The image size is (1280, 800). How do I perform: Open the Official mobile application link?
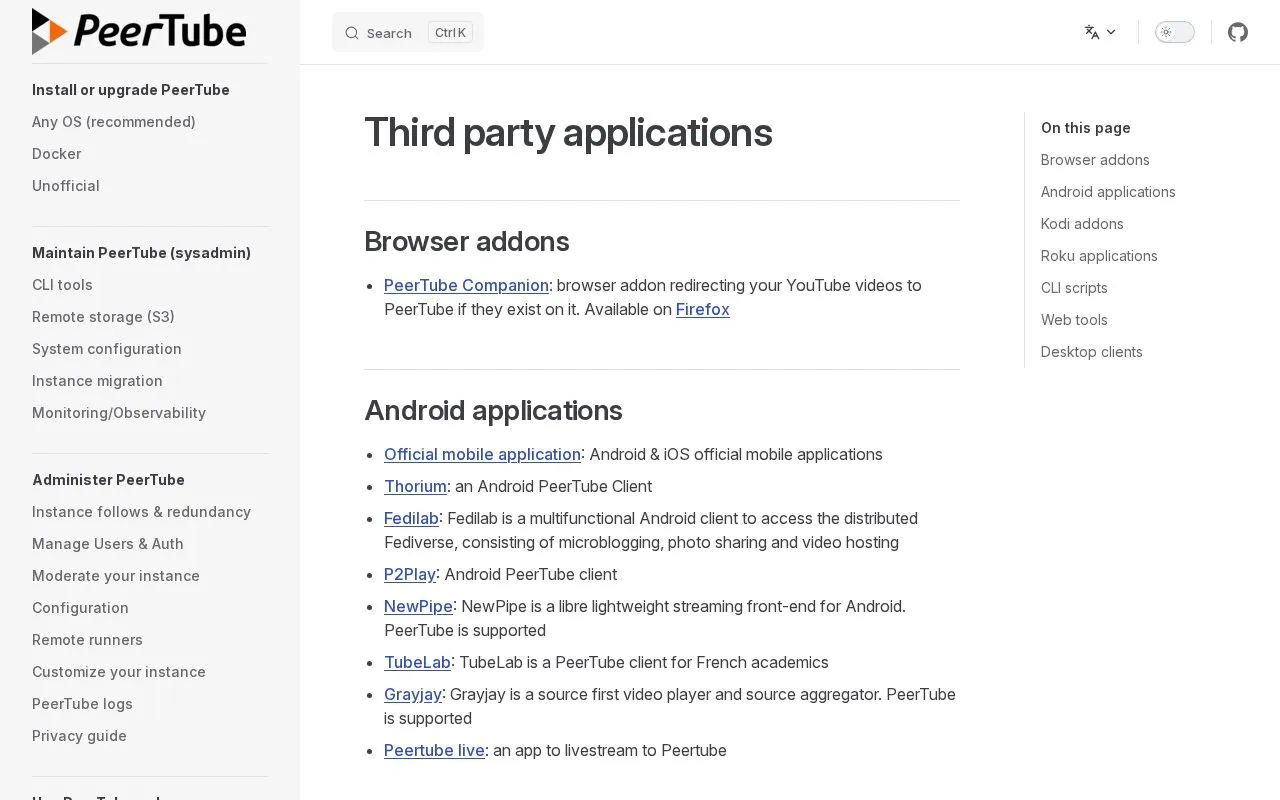(482, 454)
